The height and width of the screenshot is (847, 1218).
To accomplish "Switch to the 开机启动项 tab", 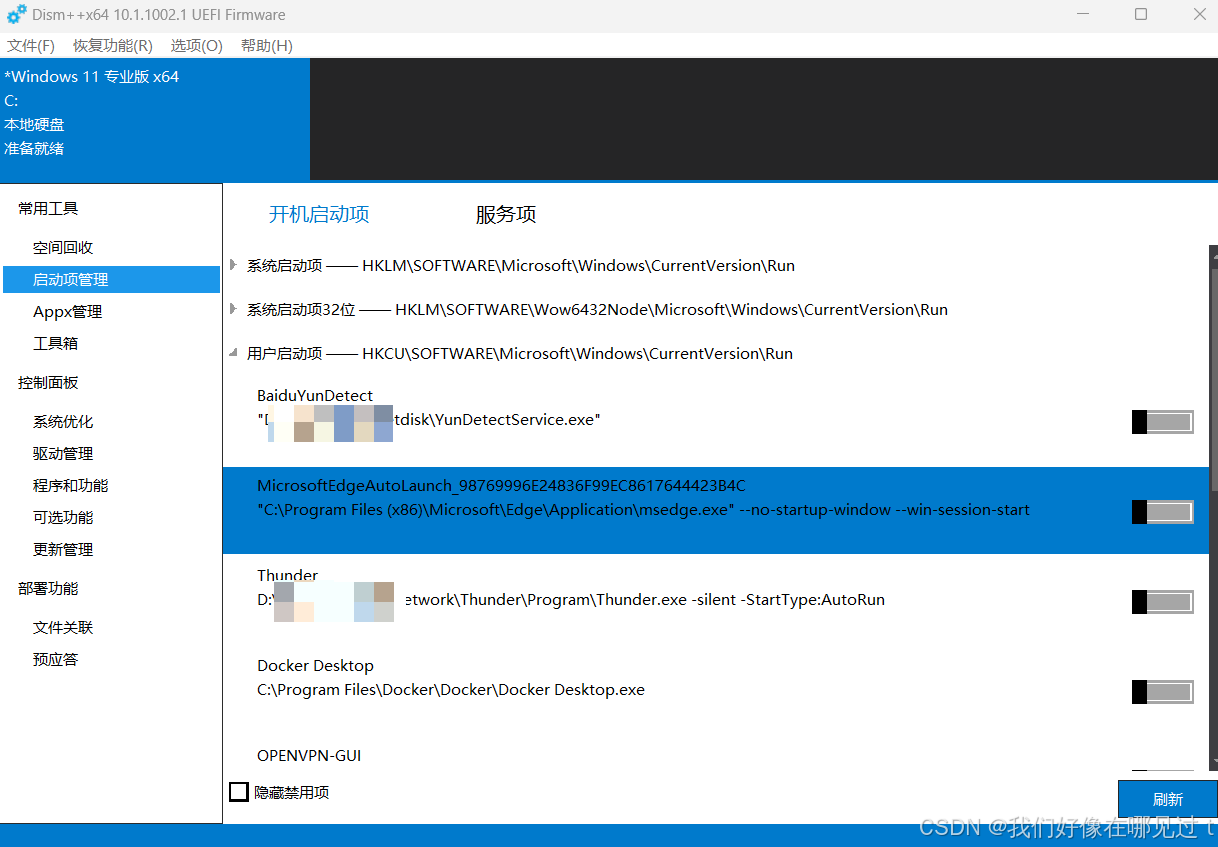I will click(319, 214).
